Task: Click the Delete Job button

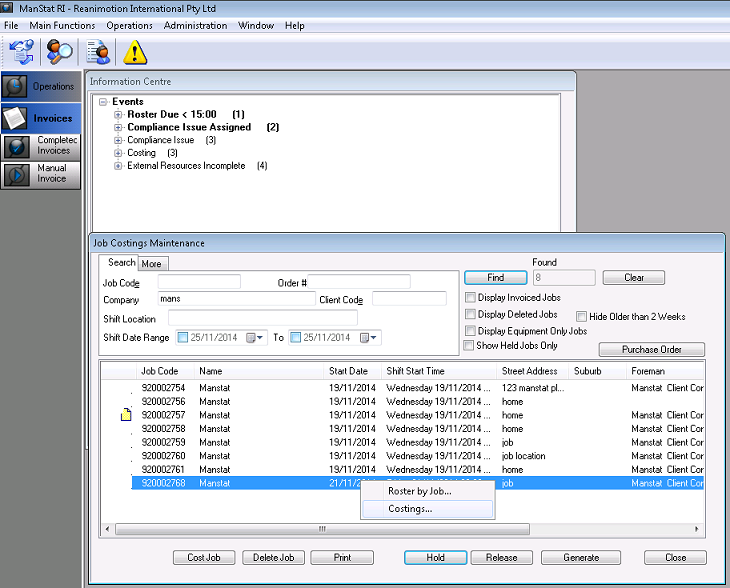Action: click(273, 557)
